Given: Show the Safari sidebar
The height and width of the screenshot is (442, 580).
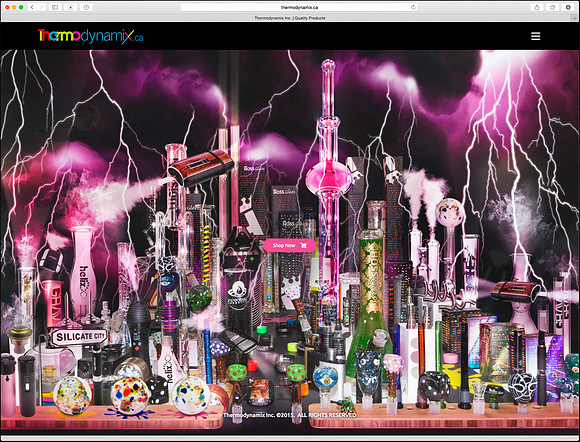Looking at the screenshot, I should click(55, 7).
